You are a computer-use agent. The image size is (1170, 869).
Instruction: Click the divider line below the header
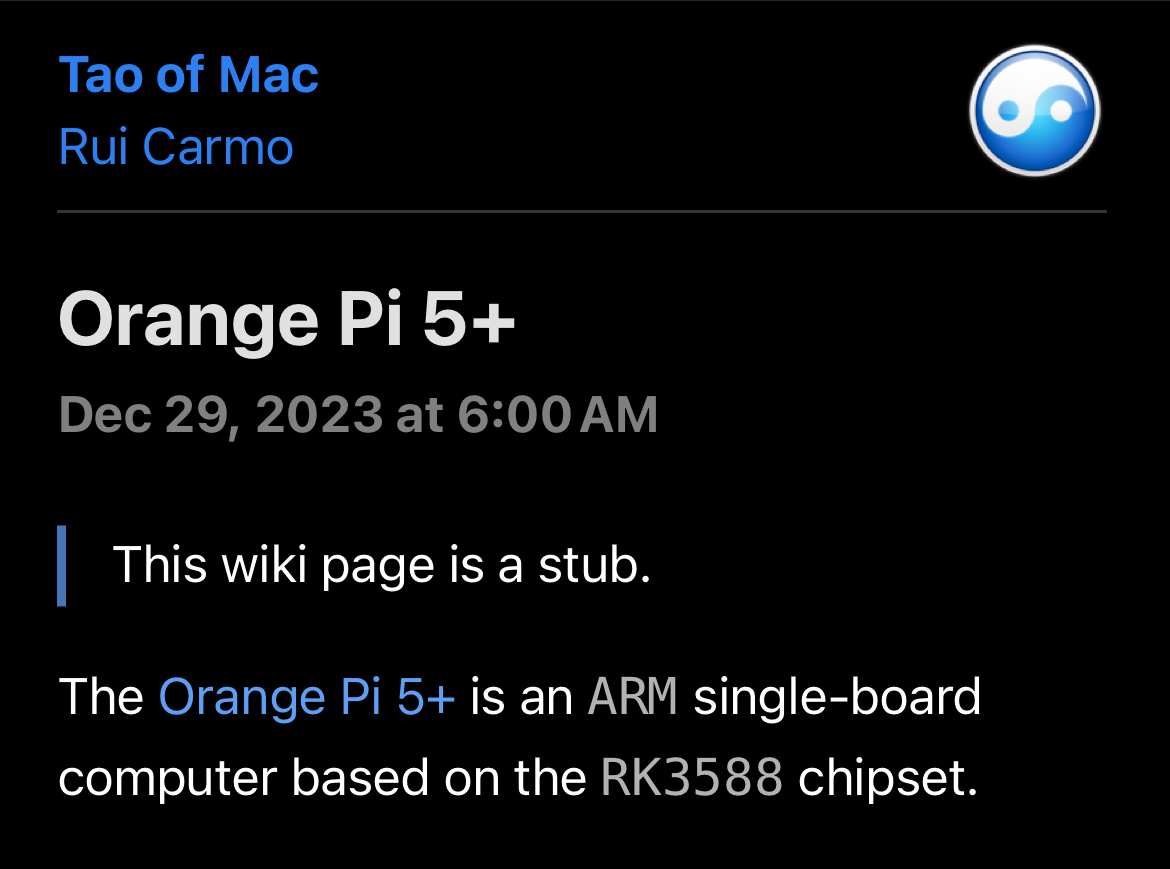582,212
